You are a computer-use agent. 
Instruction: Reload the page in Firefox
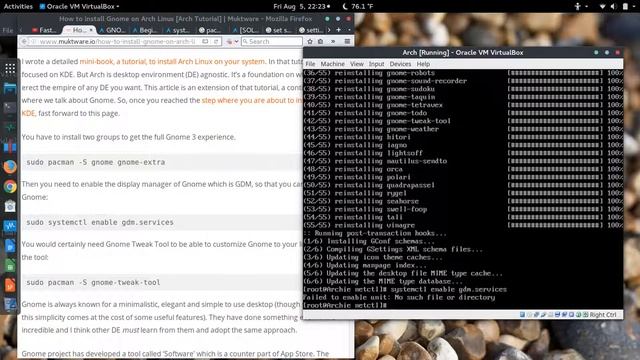tap(216, 41)
